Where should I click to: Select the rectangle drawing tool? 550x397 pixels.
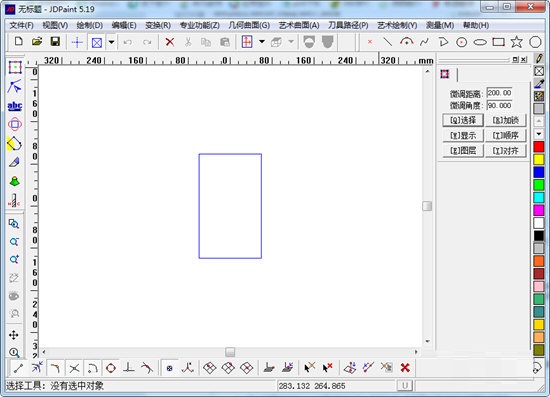[498, 42]
